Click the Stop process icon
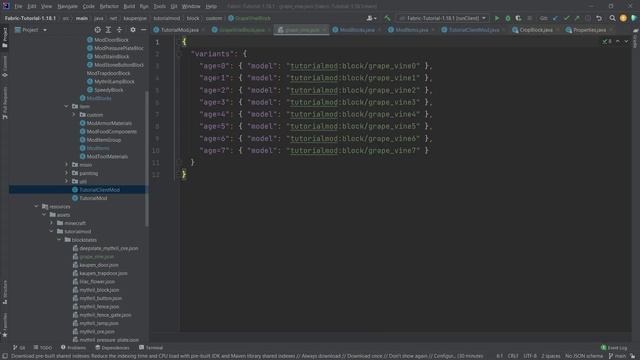This screenshot has width=640, height=360. point(529,18)
